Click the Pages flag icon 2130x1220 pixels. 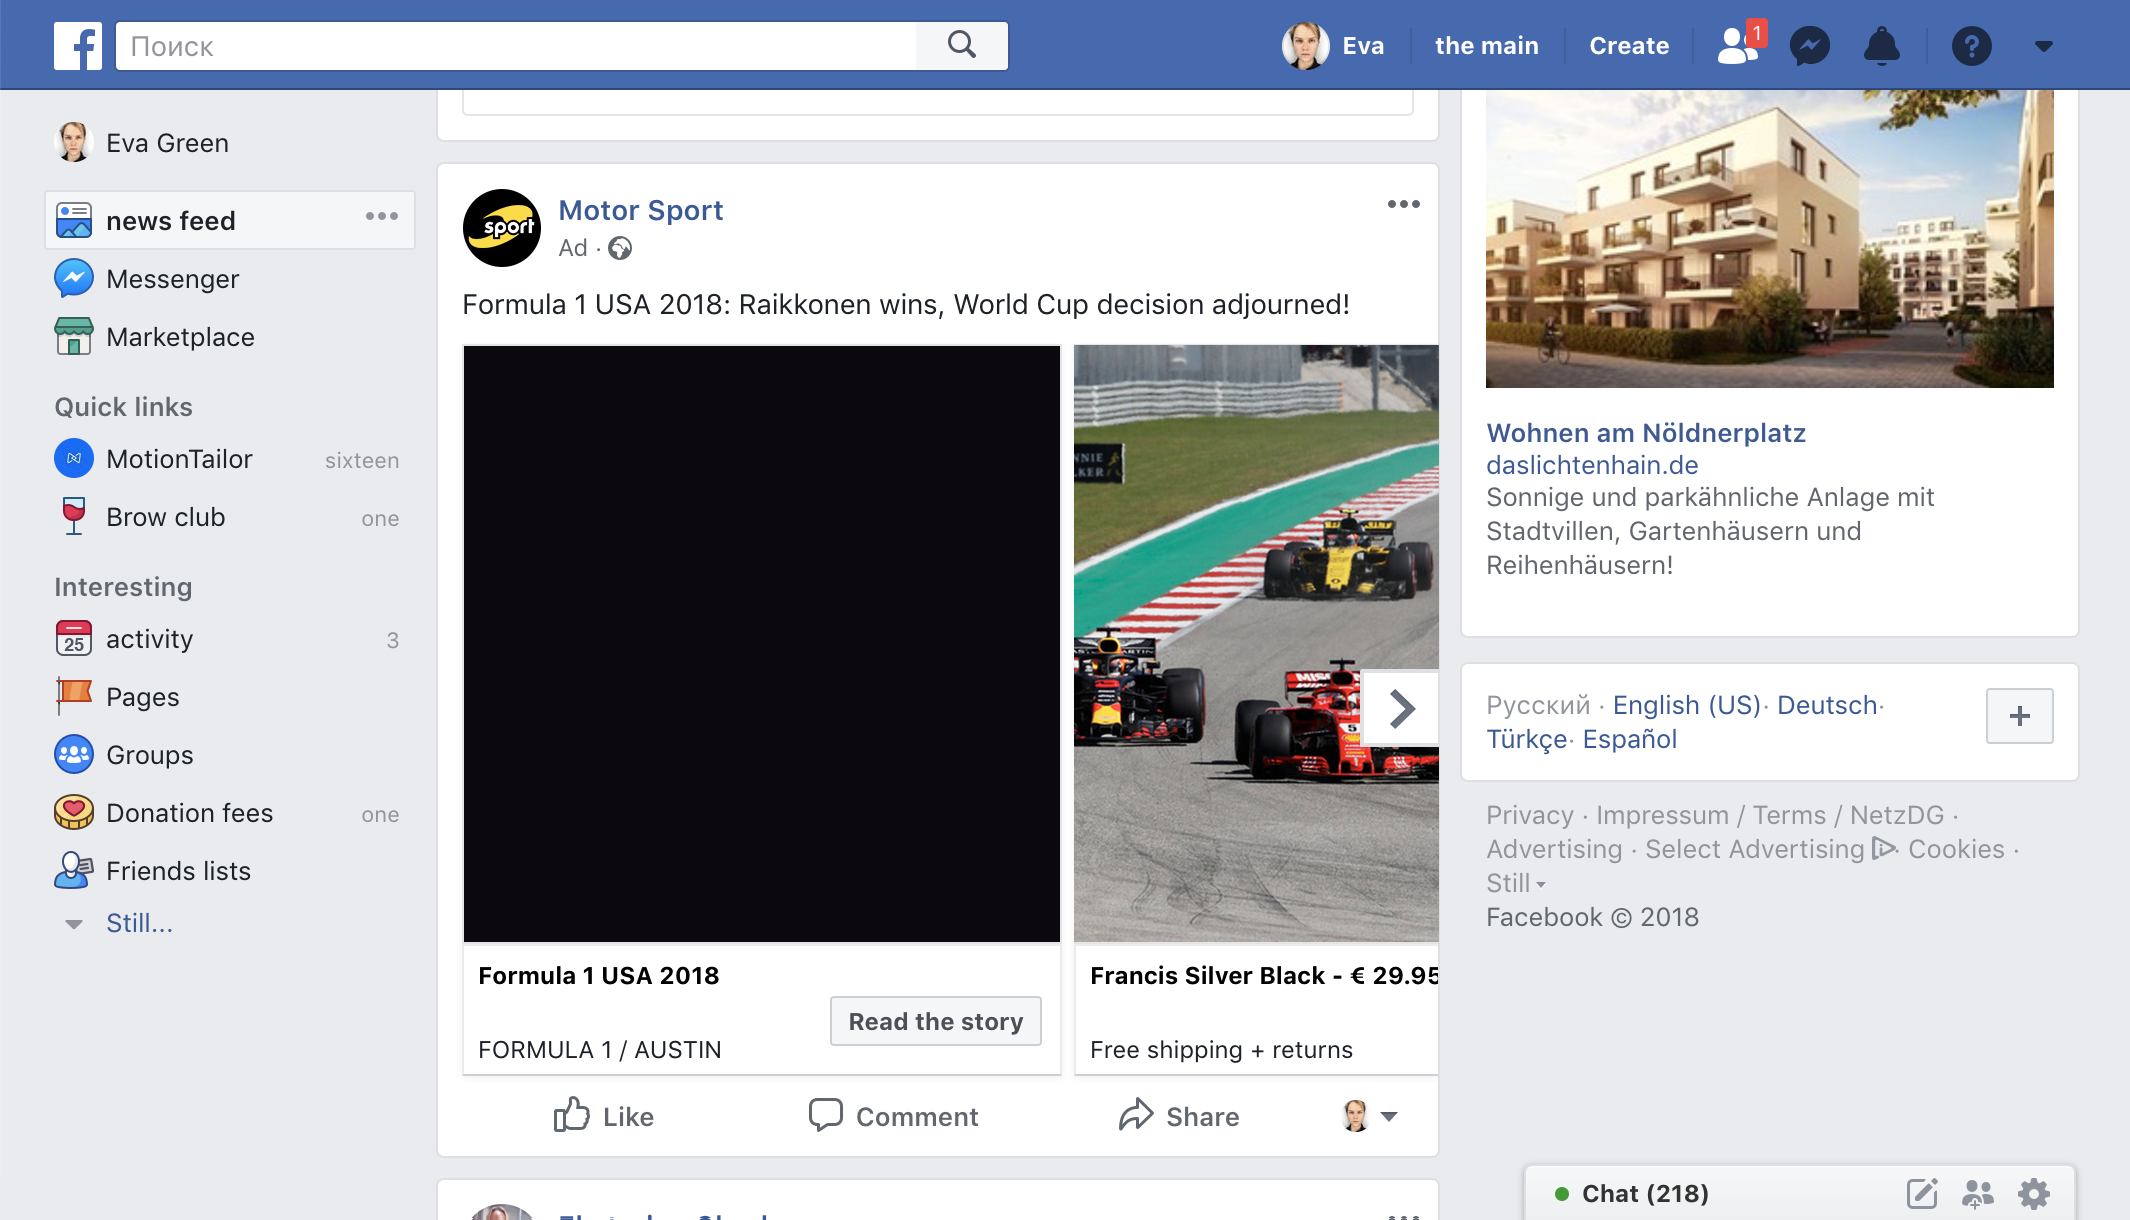point(74,696)
